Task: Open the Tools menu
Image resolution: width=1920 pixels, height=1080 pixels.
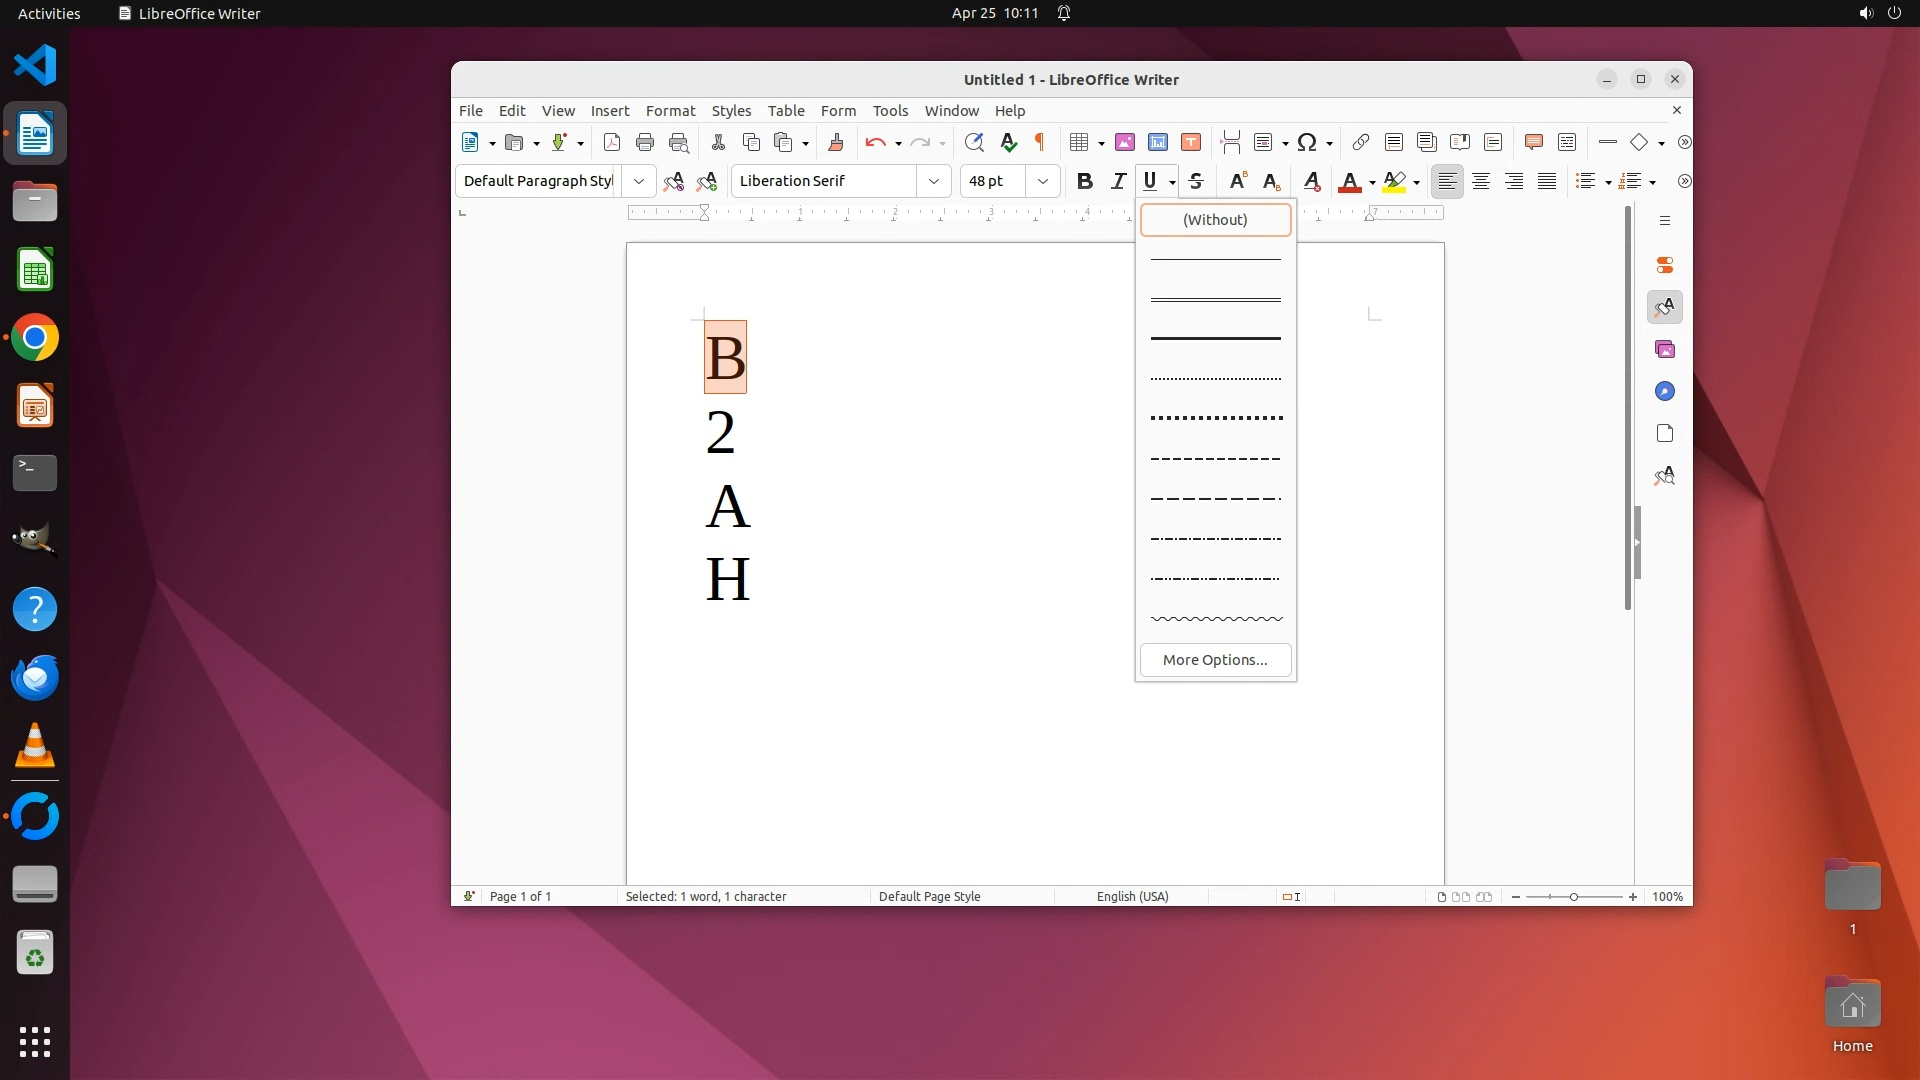Action: [890, 111]
